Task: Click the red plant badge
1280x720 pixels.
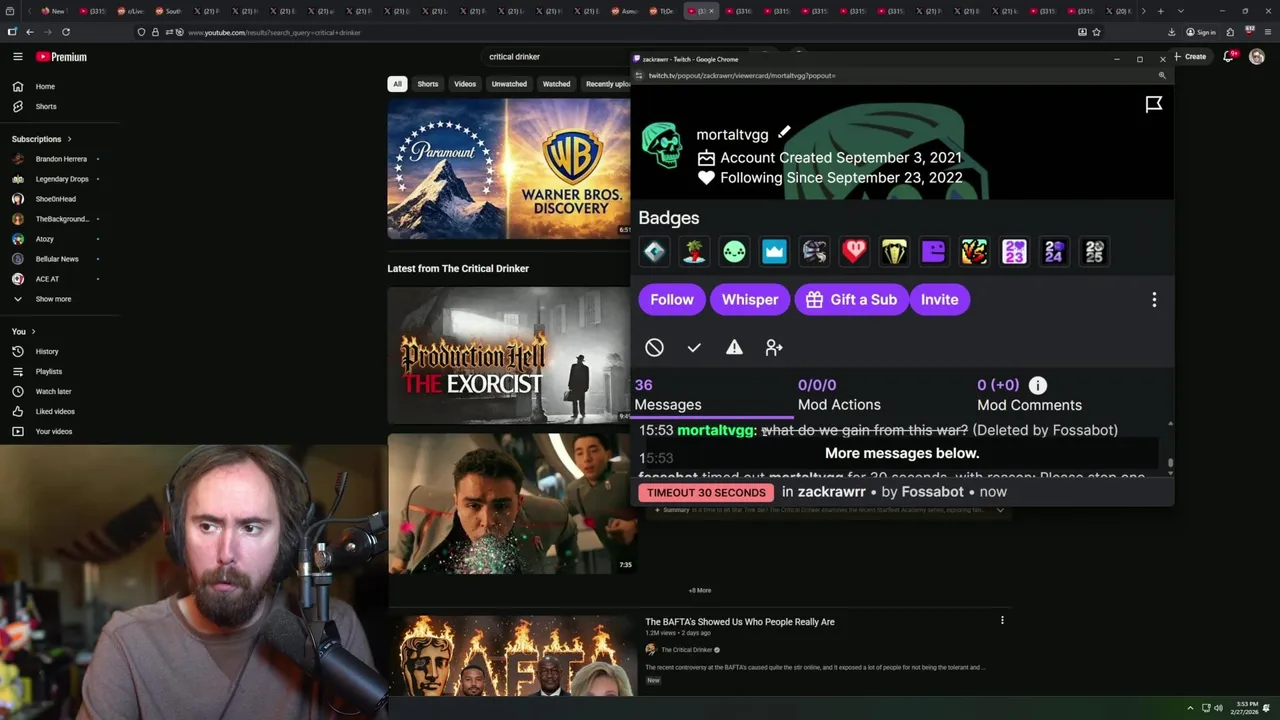Action: click(x=694, y=252)
